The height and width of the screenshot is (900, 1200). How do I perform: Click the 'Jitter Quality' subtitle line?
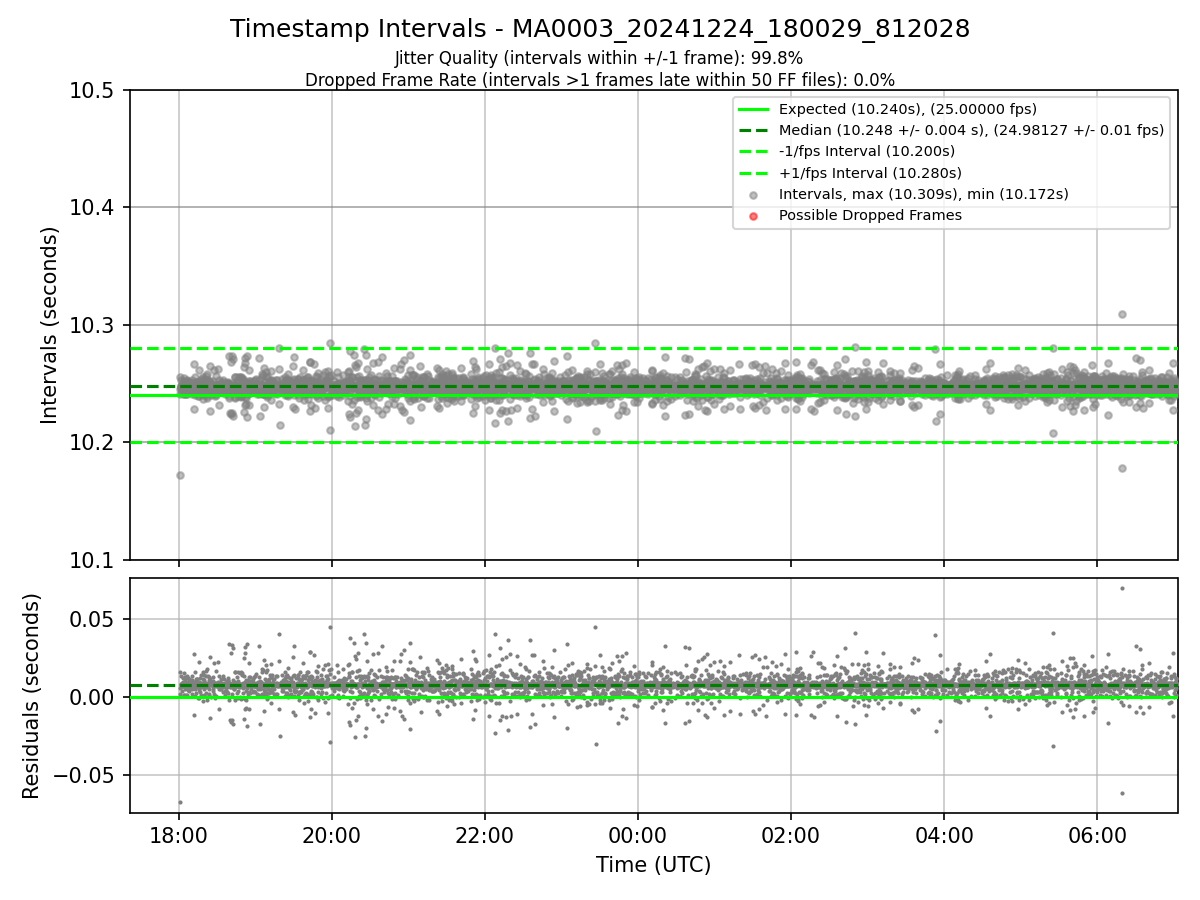pyautogui.click(x=600, y=58)
